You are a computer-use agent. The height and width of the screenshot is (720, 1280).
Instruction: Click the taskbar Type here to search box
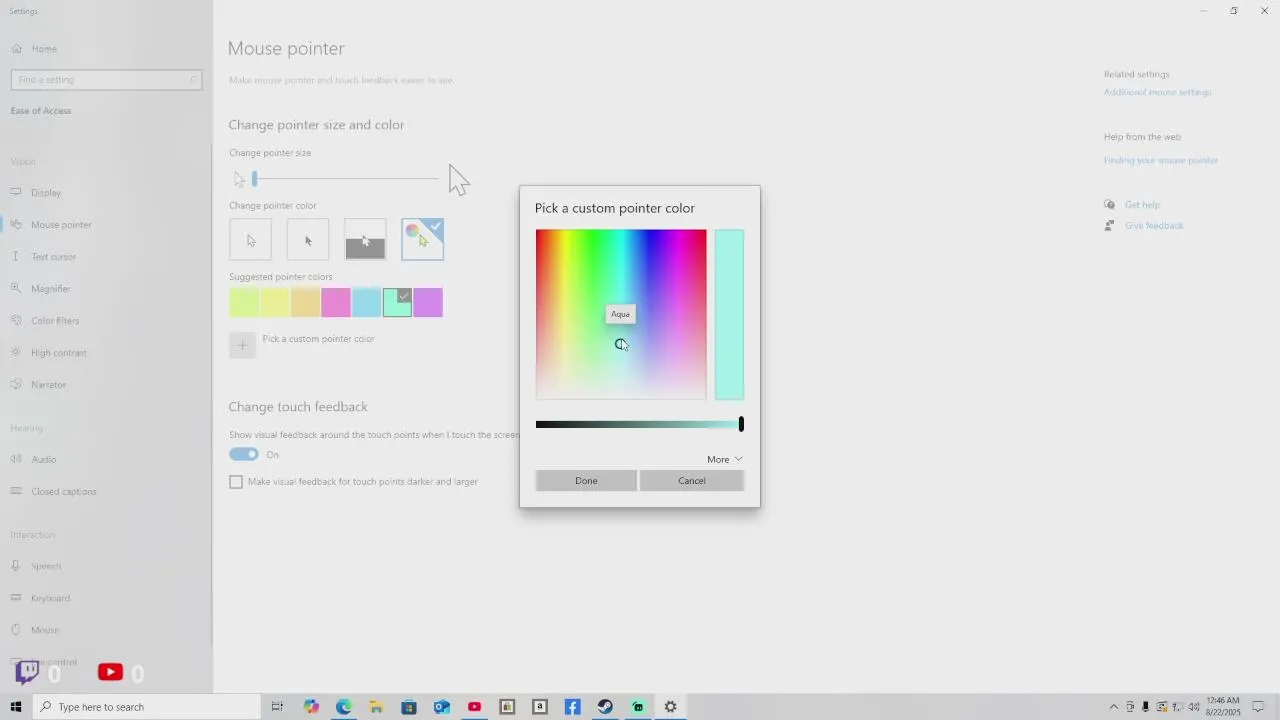[x=147, y=707]
